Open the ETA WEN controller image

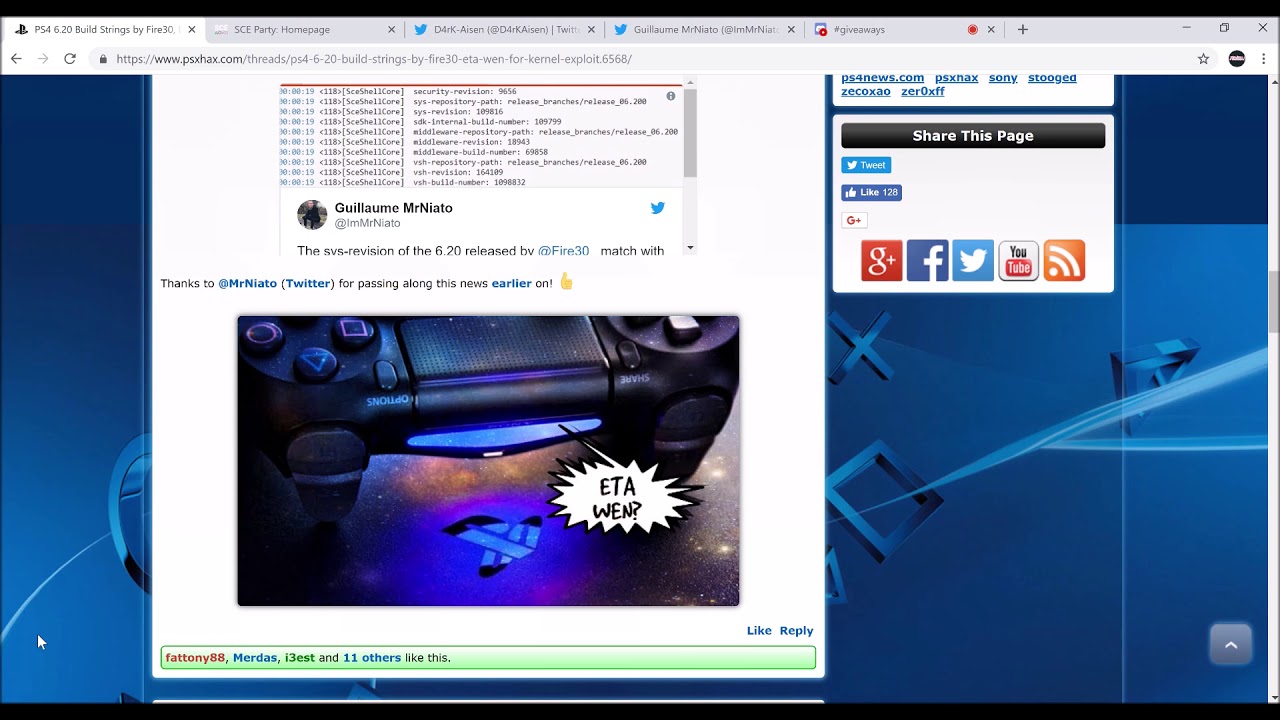488,461
